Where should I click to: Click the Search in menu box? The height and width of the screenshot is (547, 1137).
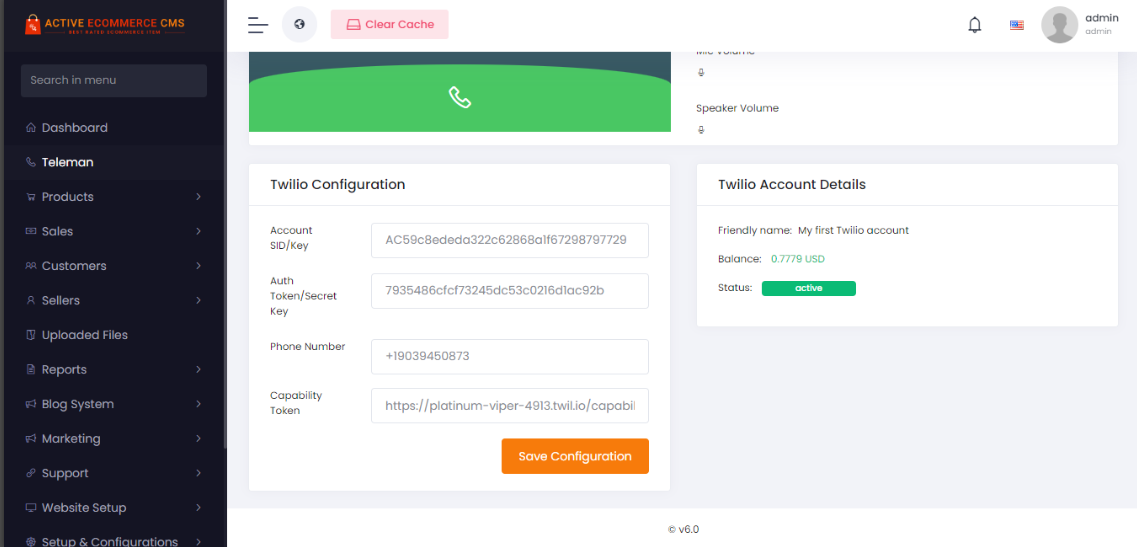tap(113, 80)
